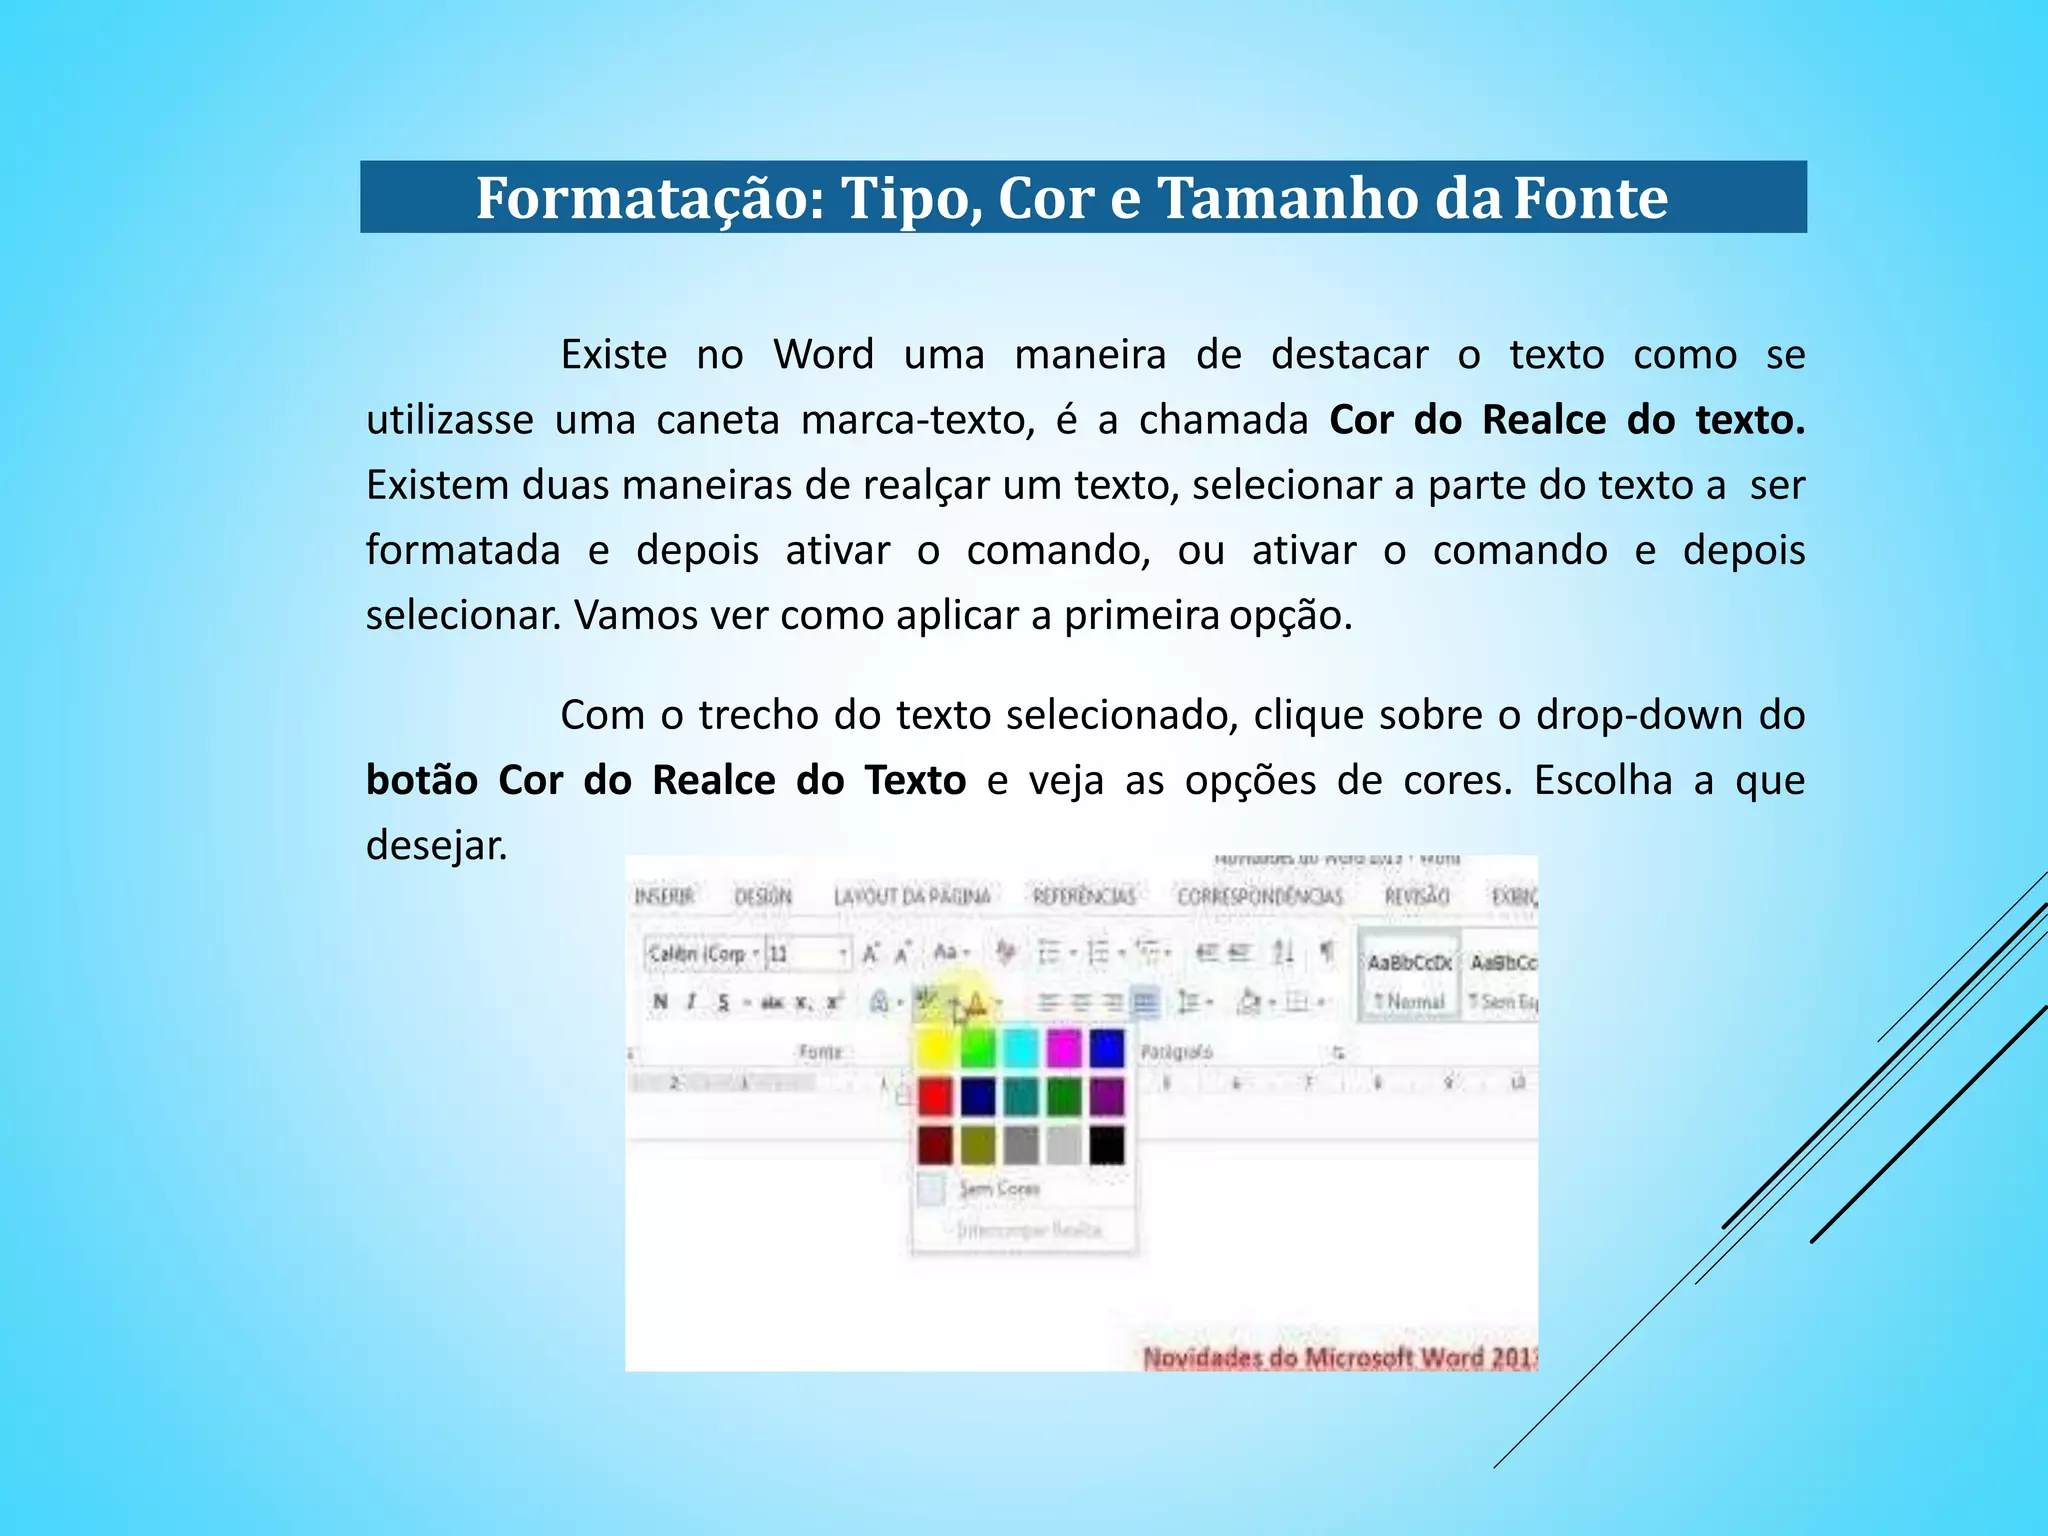Choose Interromper Realce in highlight menu
The image size is (2048, 1536).
1030,1230
